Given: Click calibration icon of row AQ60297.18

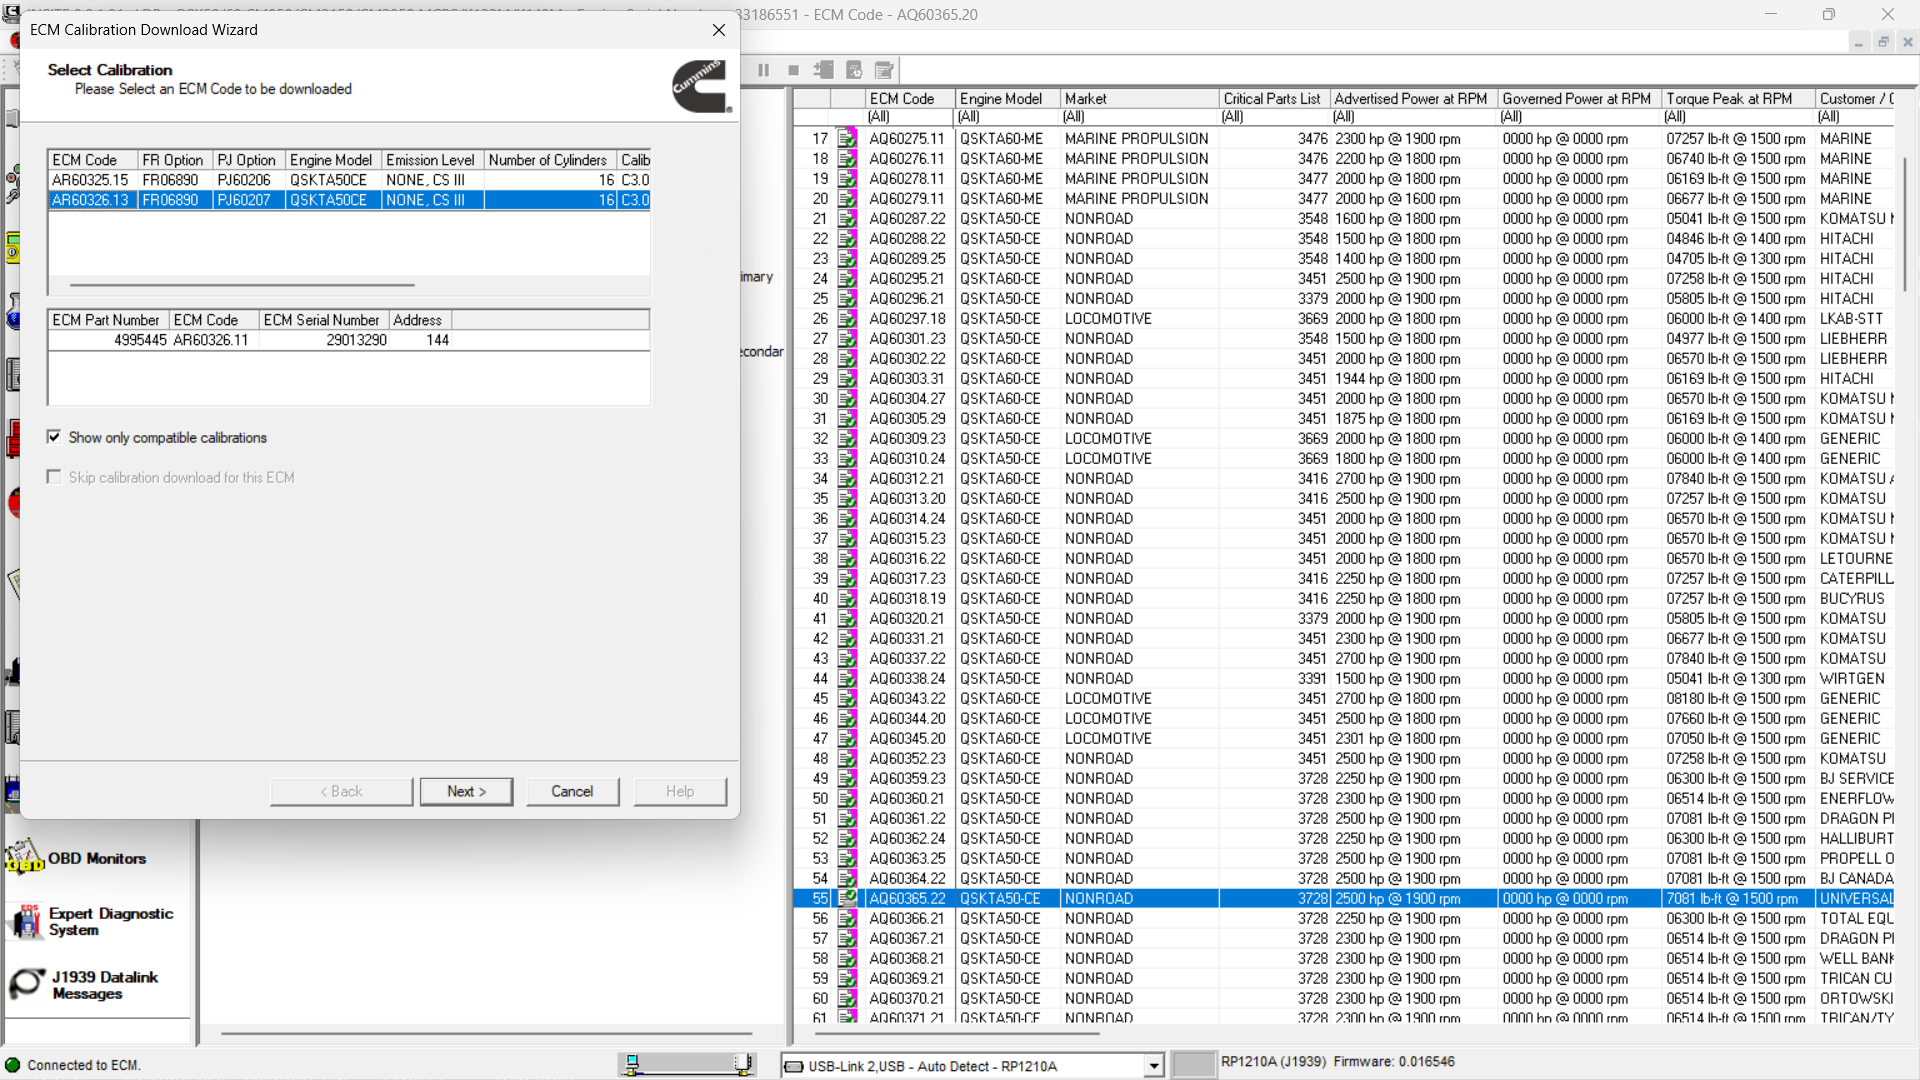Looking at the screenshot, I should click(x=847, y=319).
